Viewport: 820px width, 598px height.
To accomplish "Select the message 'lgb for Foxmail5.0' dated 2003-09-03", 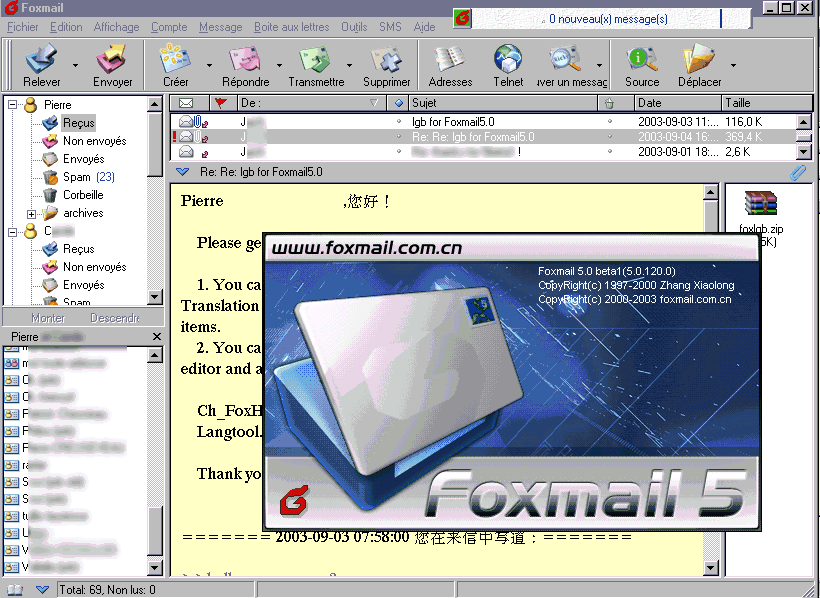I will (483, 122).
